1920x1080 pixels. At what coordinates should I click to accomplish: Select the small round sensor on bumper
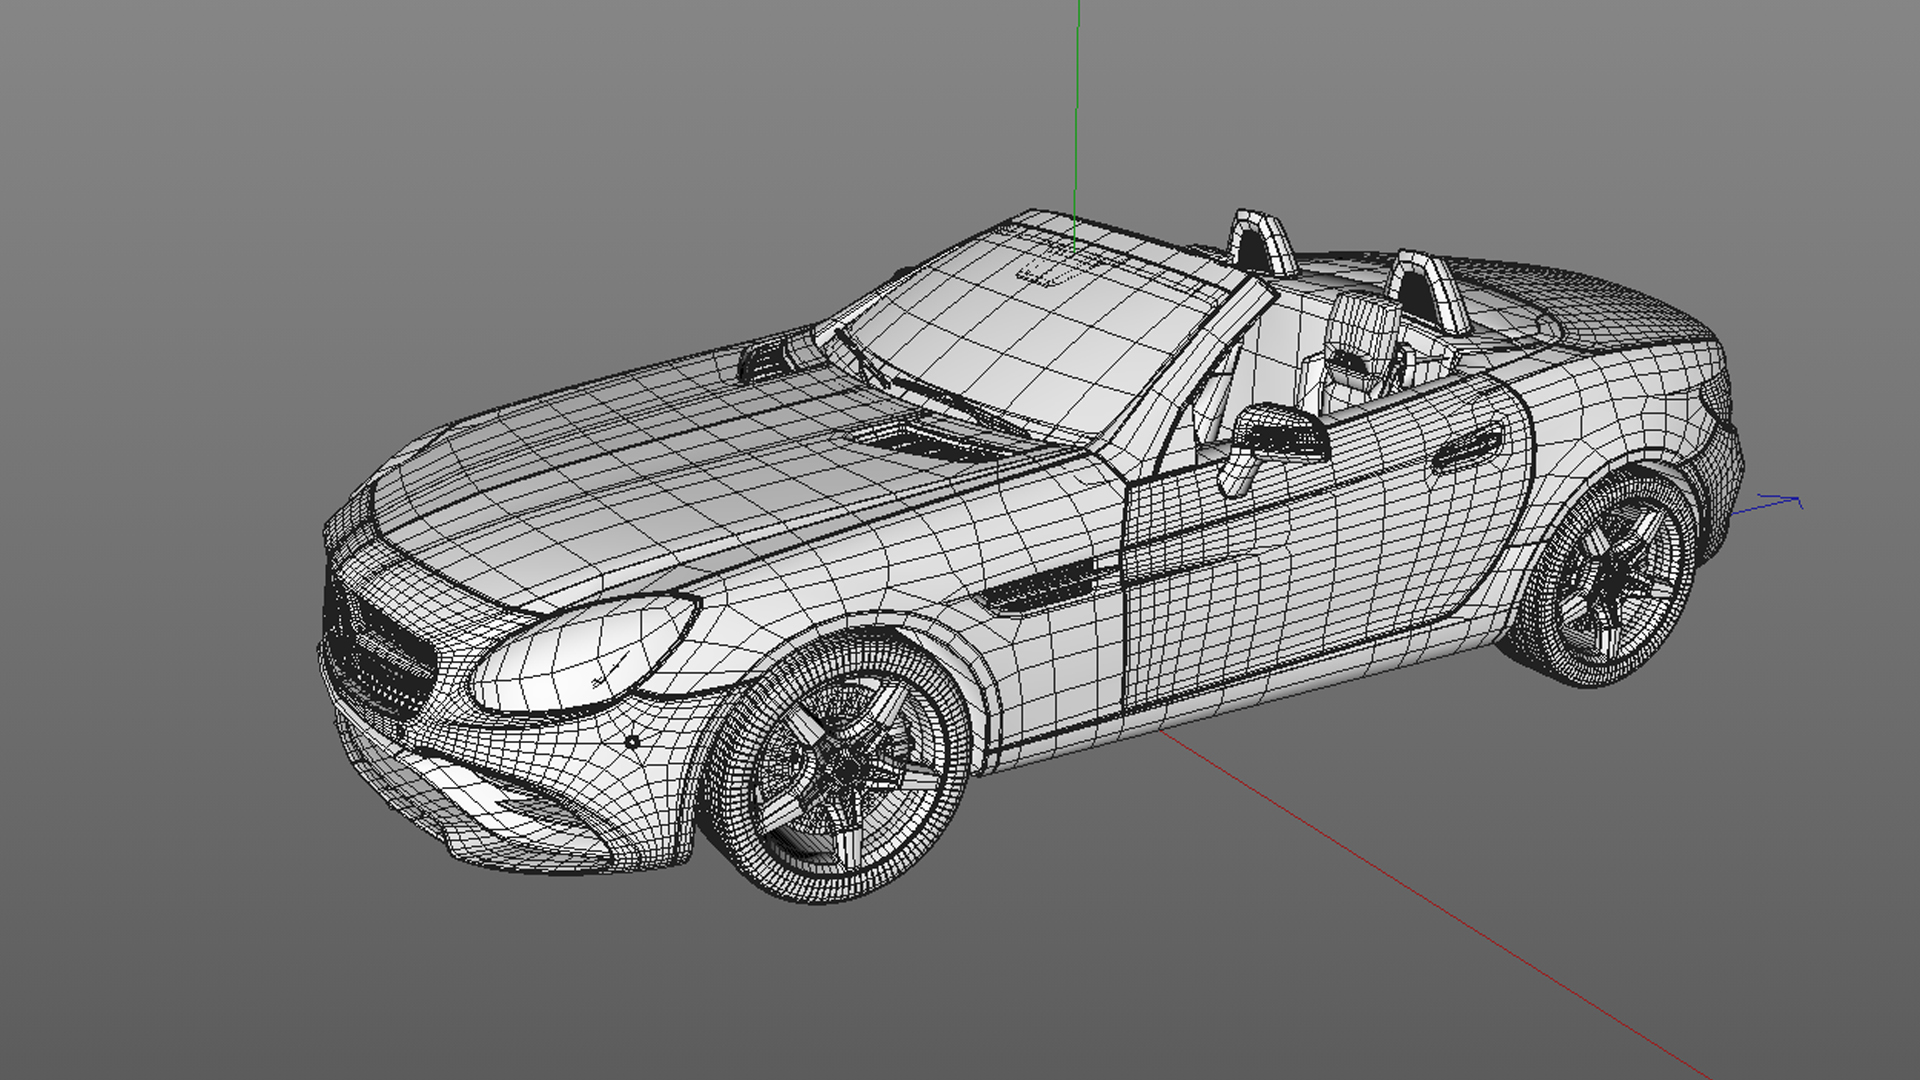(632, 742)
